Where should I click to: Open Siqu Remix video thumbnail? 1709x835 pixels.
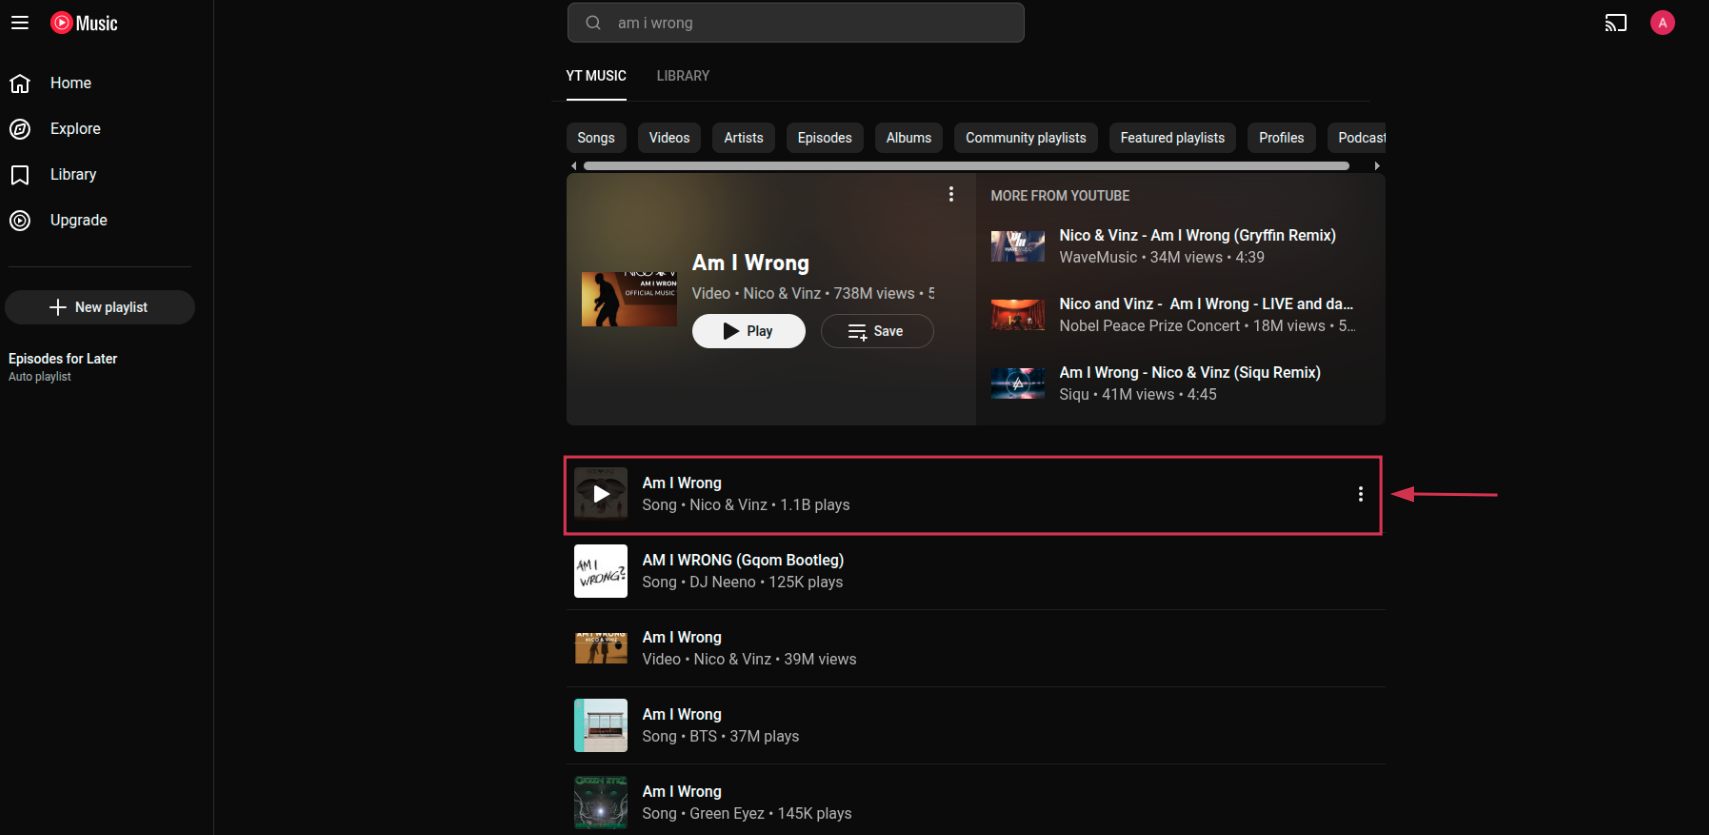(1018, 383)
